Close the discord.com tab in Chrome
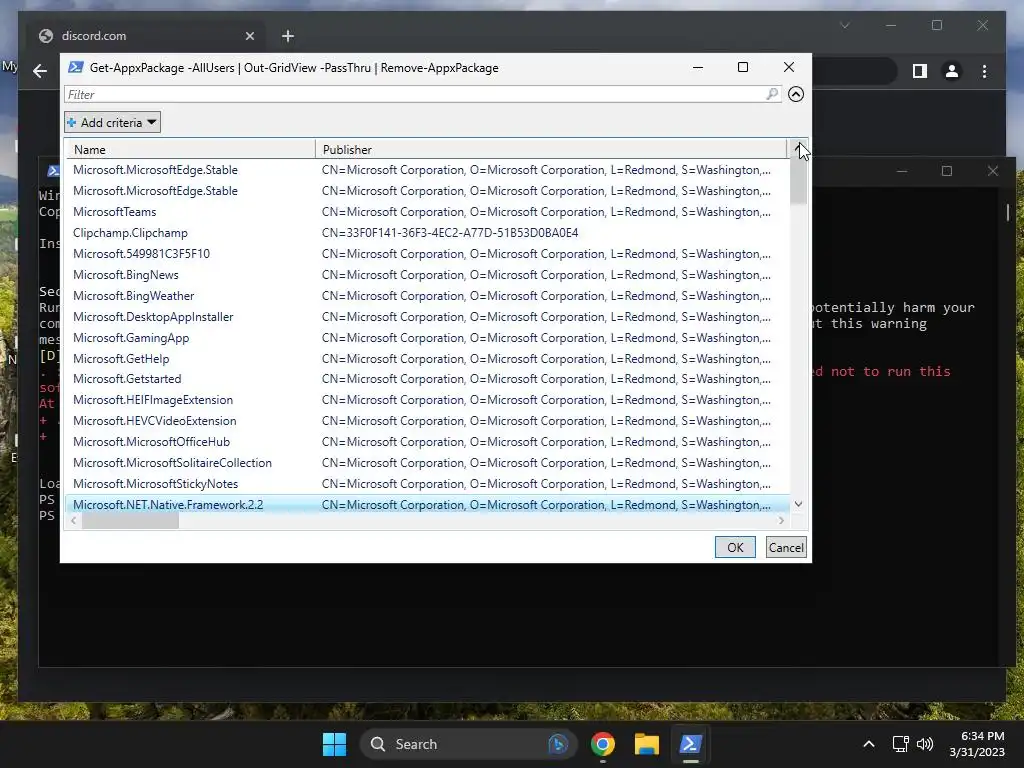The height and width of the screenshot is (768, 1024). 249,36
